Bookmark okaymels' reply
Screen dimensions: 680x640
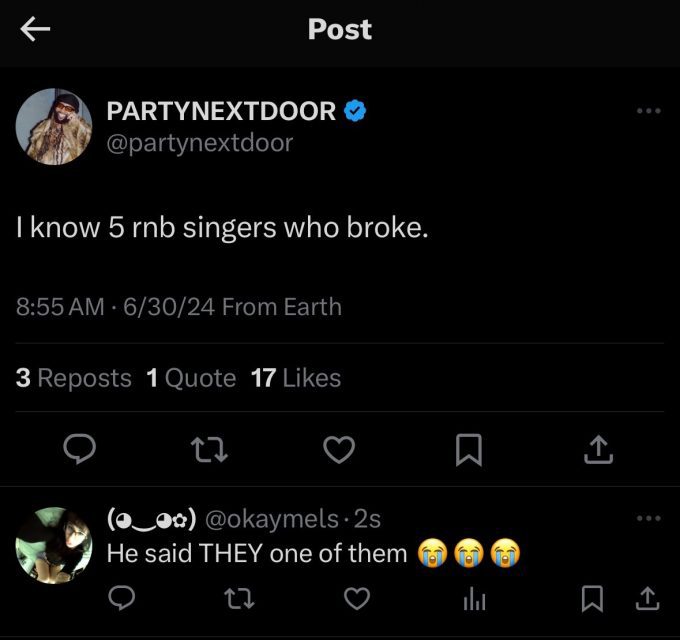point(592,599)
